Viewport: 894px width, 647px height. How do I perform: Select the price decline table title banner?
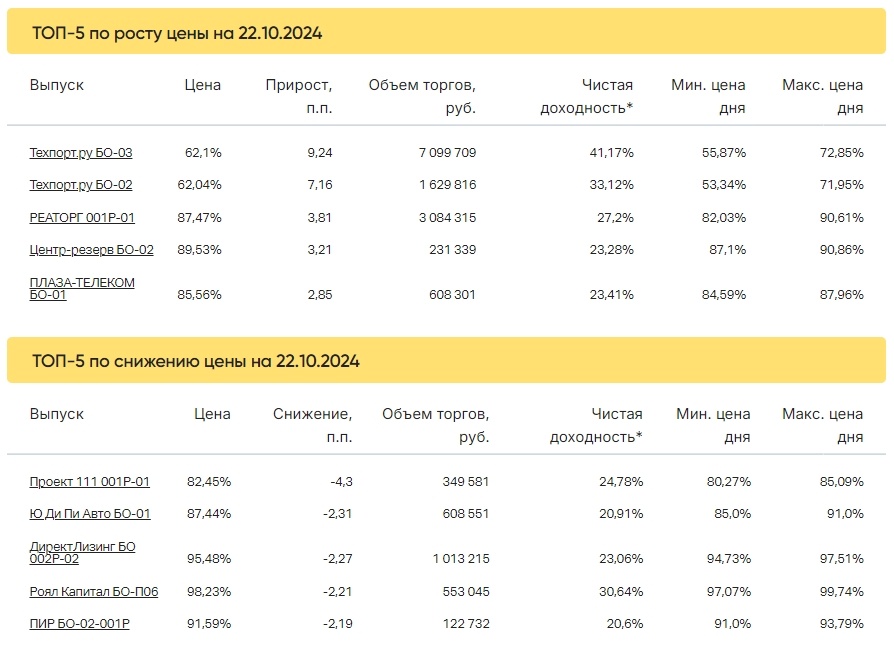(446, 360)
